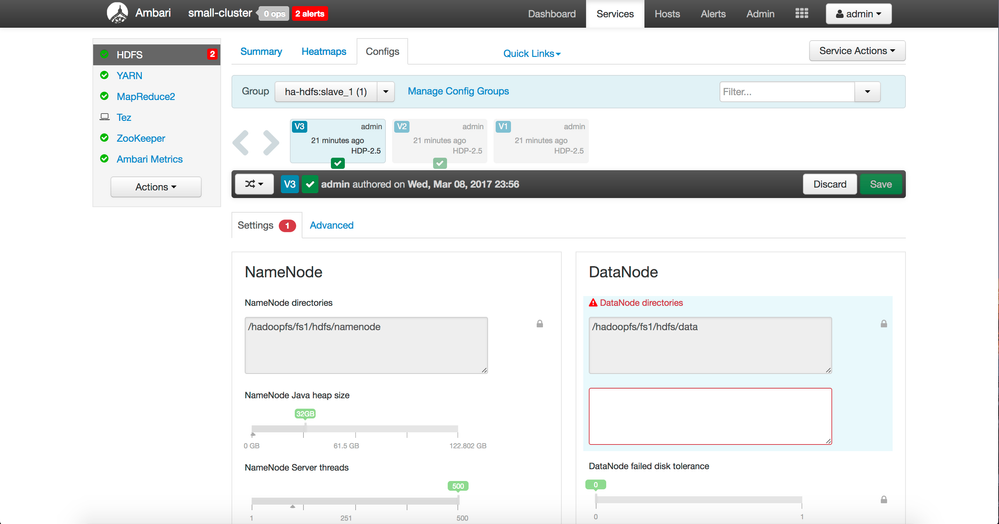Click the ZooKeeper green status icon
The height and width of the screenshot is (524, 999).
(104, 138)
